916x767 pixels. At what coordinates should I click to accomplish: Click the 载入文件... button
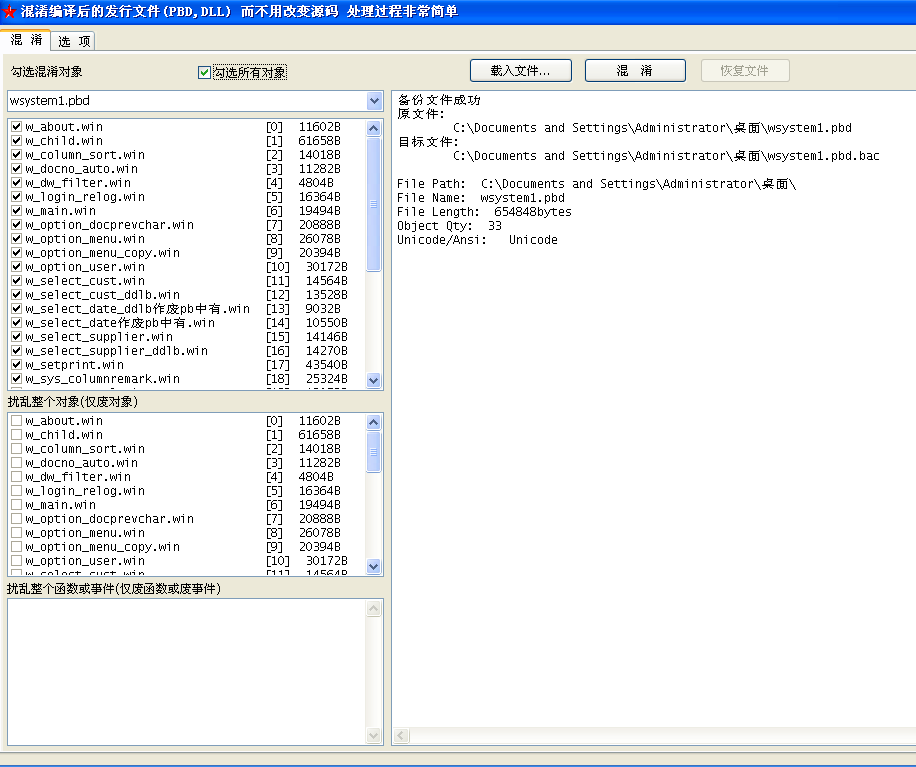pos(521,71)
